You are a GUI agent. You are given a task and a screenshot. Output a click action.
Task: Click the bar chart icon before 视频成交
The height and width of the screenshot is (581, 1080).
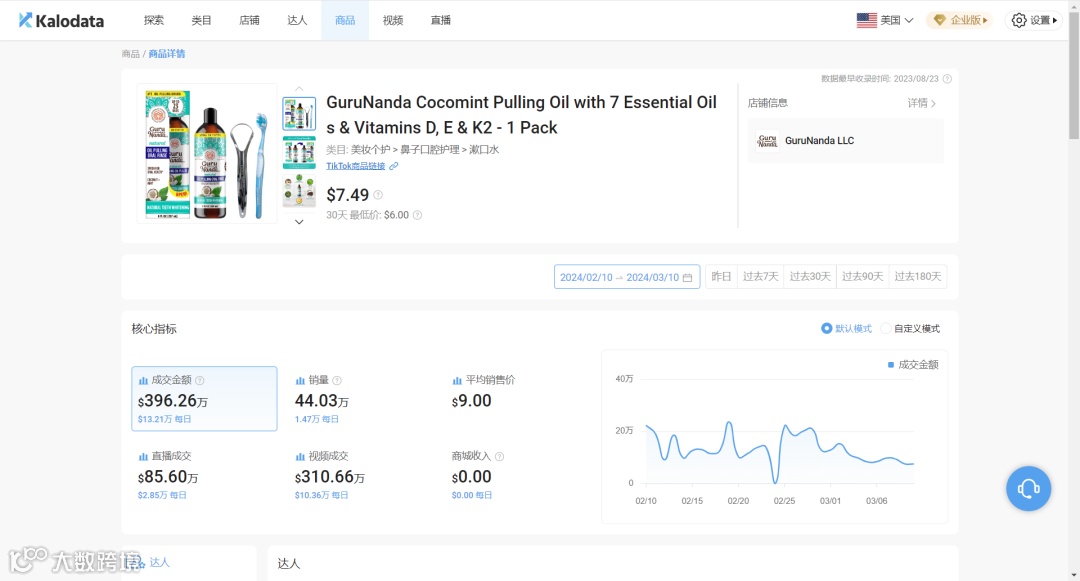[300, 456]
